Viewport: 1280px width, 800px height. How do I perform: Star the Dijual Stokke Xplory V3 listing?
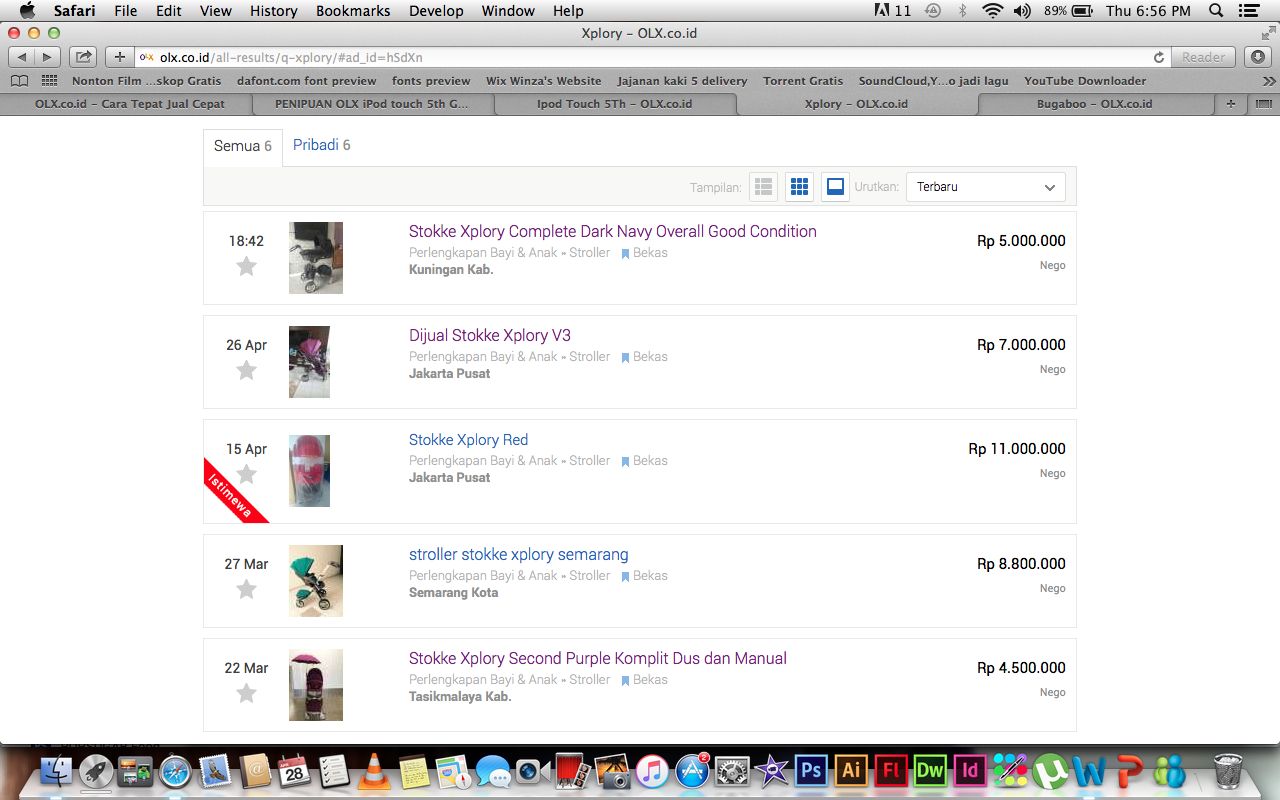click(246, 370)
